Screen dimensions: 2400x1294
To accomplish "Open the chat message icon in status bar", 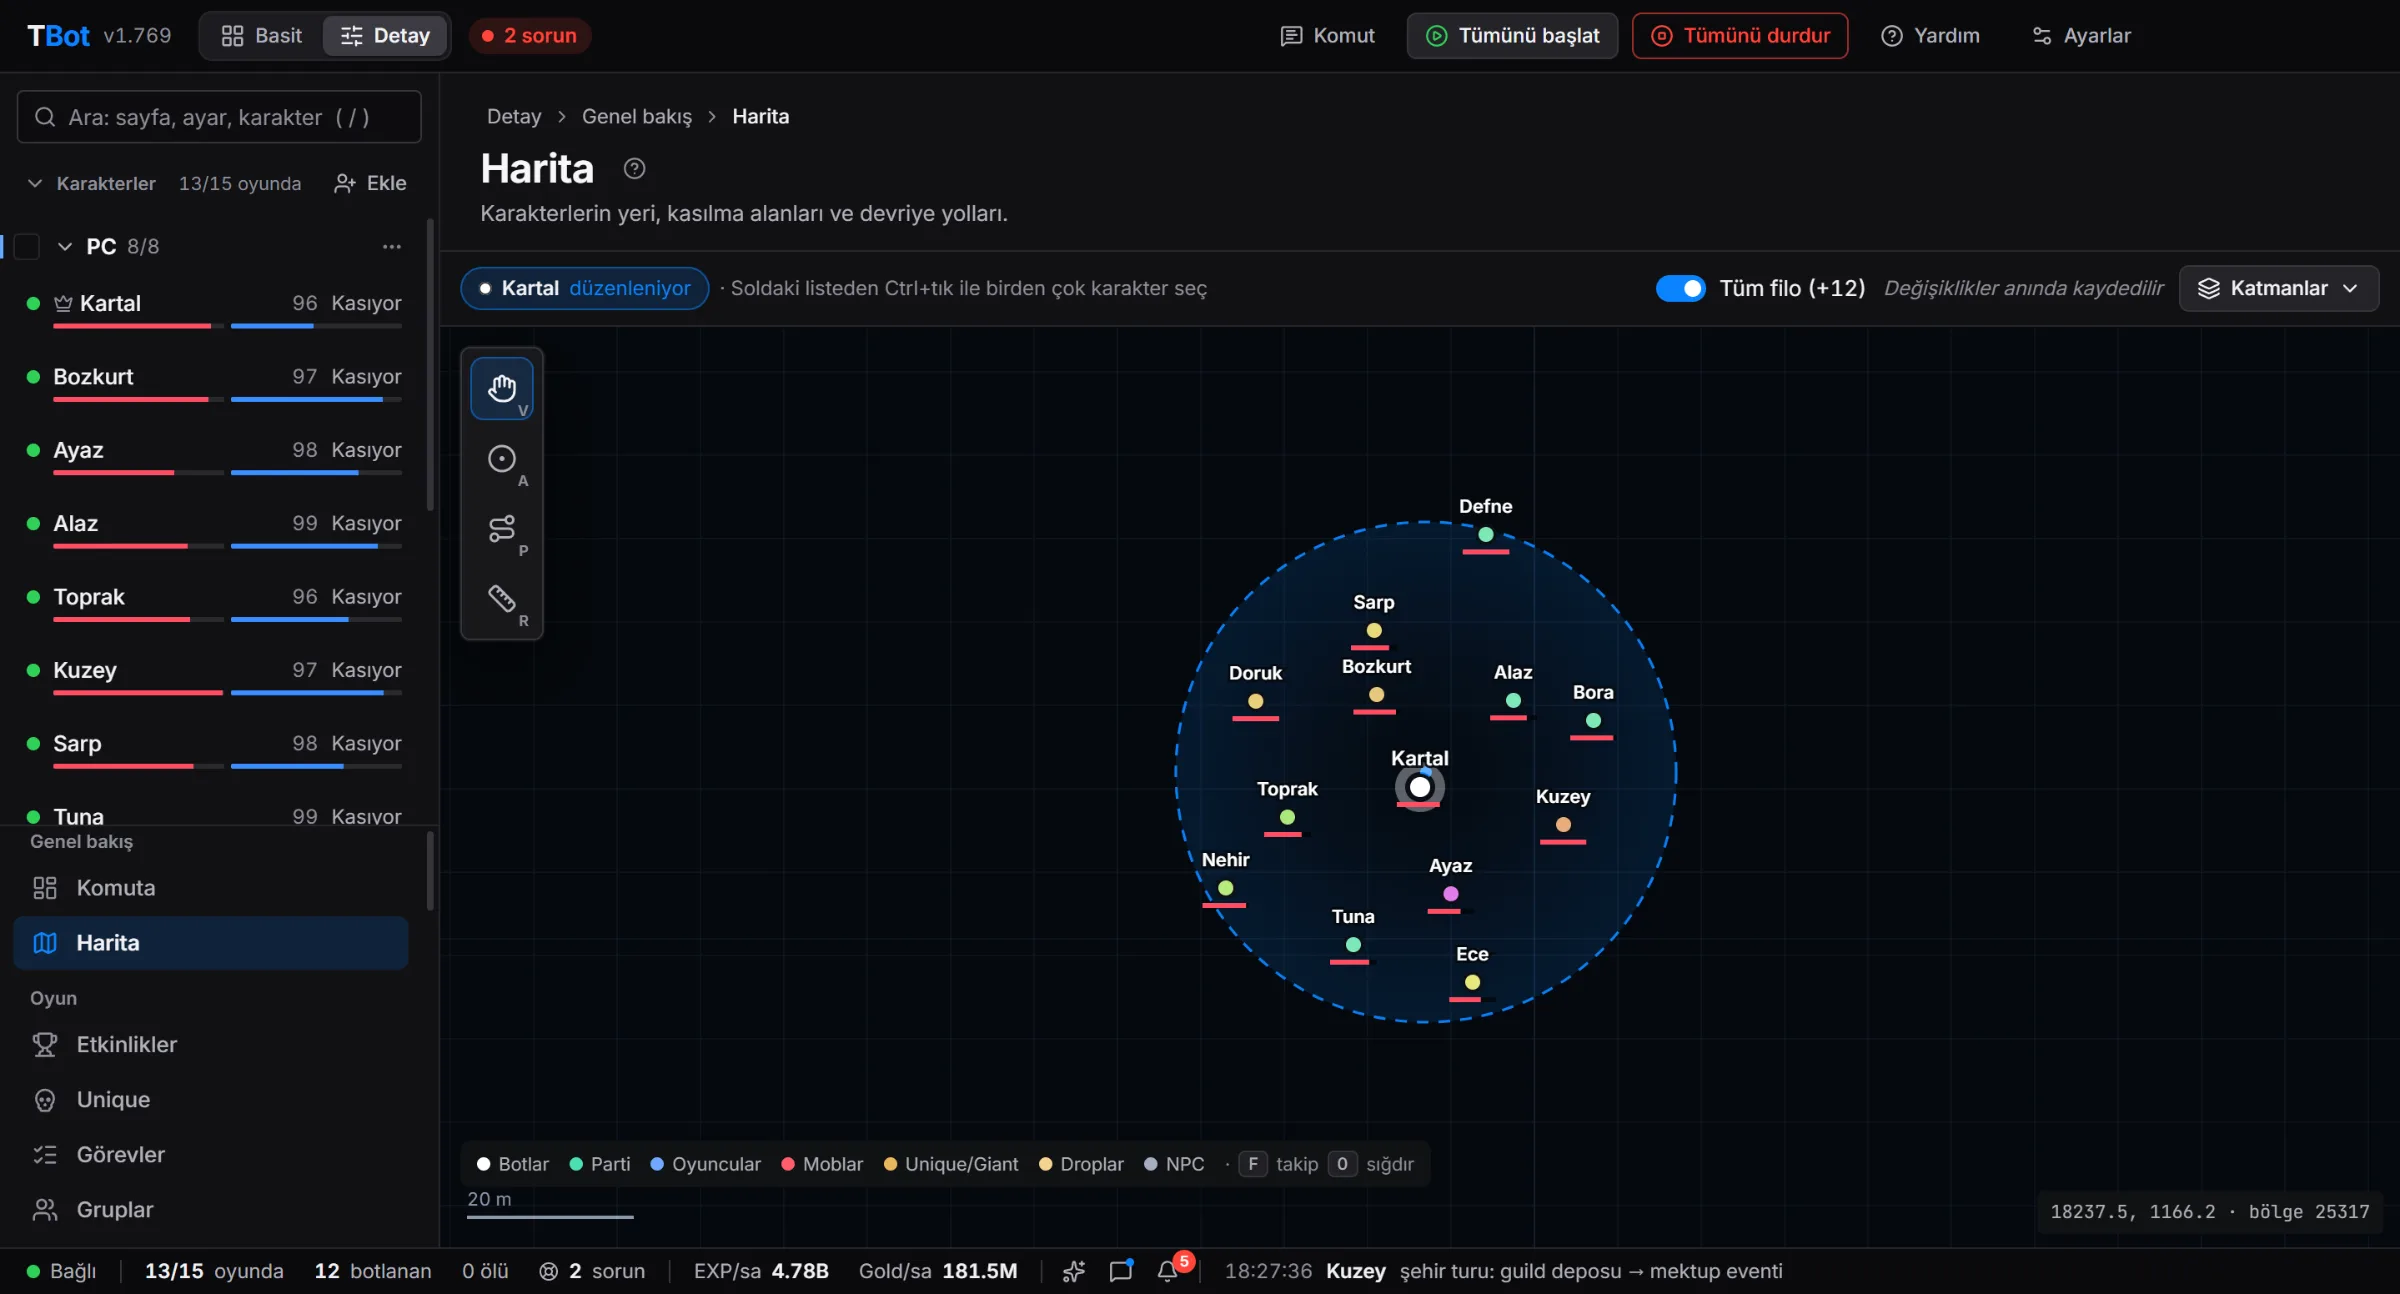I will click(1120, 1271).
